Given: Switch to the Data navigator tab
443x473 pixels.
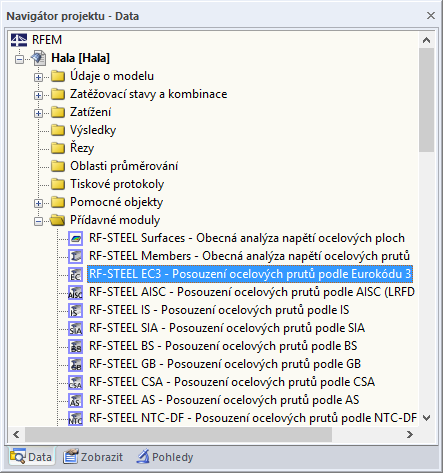Looking at the screenshot, I should tap(31, 457).
